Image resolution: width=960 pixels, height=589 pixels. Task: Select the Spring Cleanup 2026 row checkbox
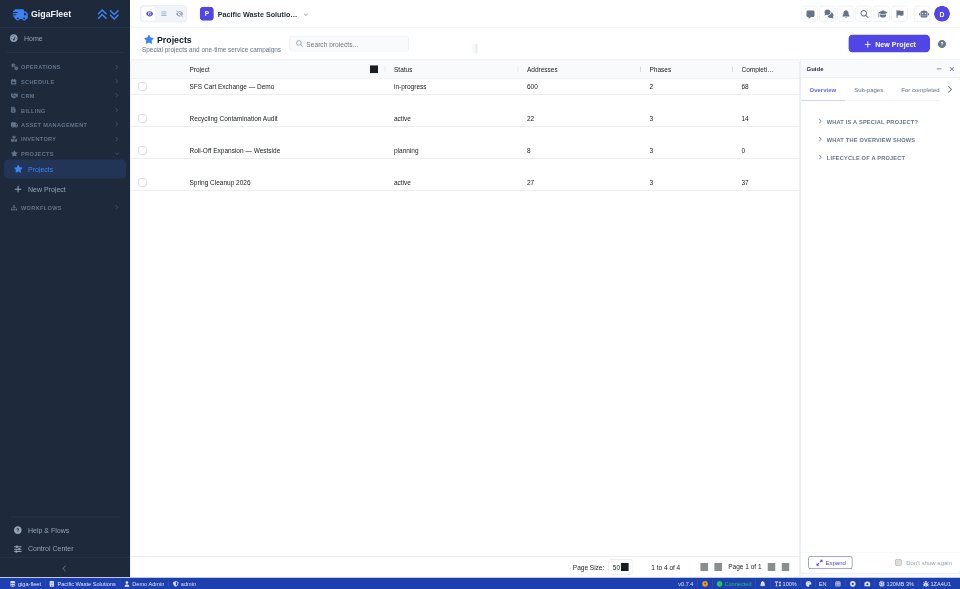(x=142, y=182)
